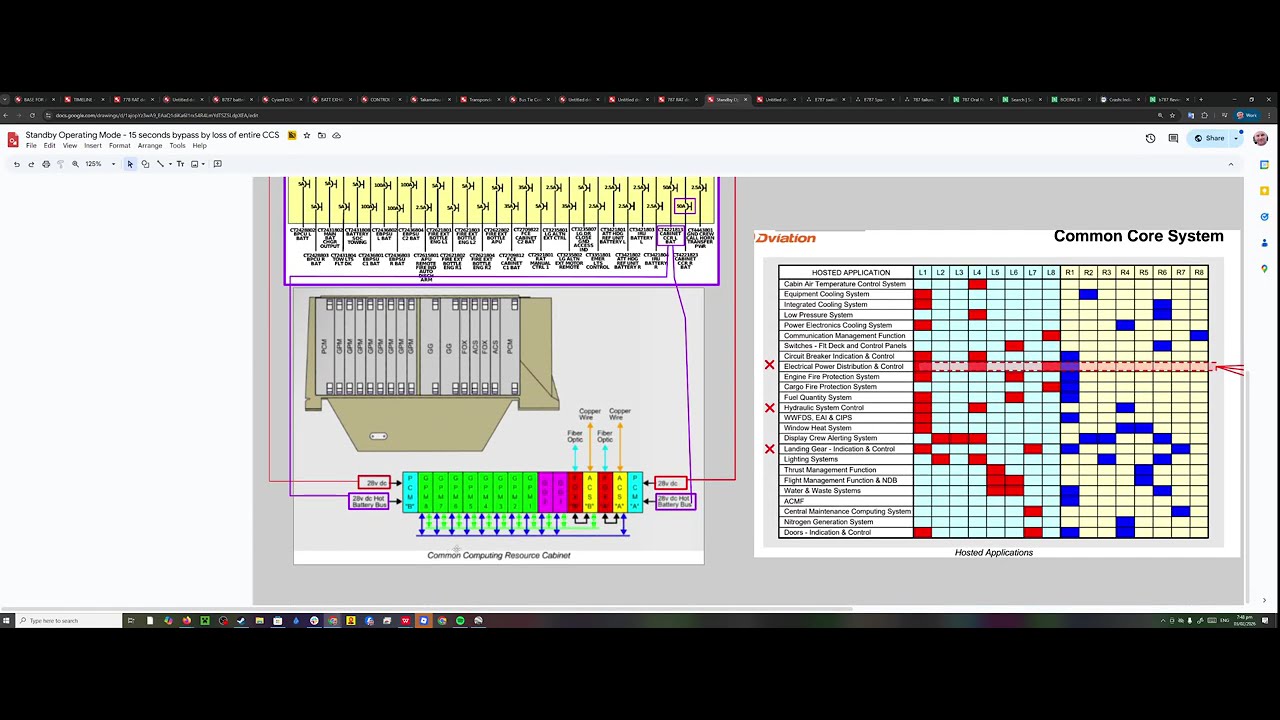Click the Print icon in the toolbar

pyautogui.click(x=46, y=164)
